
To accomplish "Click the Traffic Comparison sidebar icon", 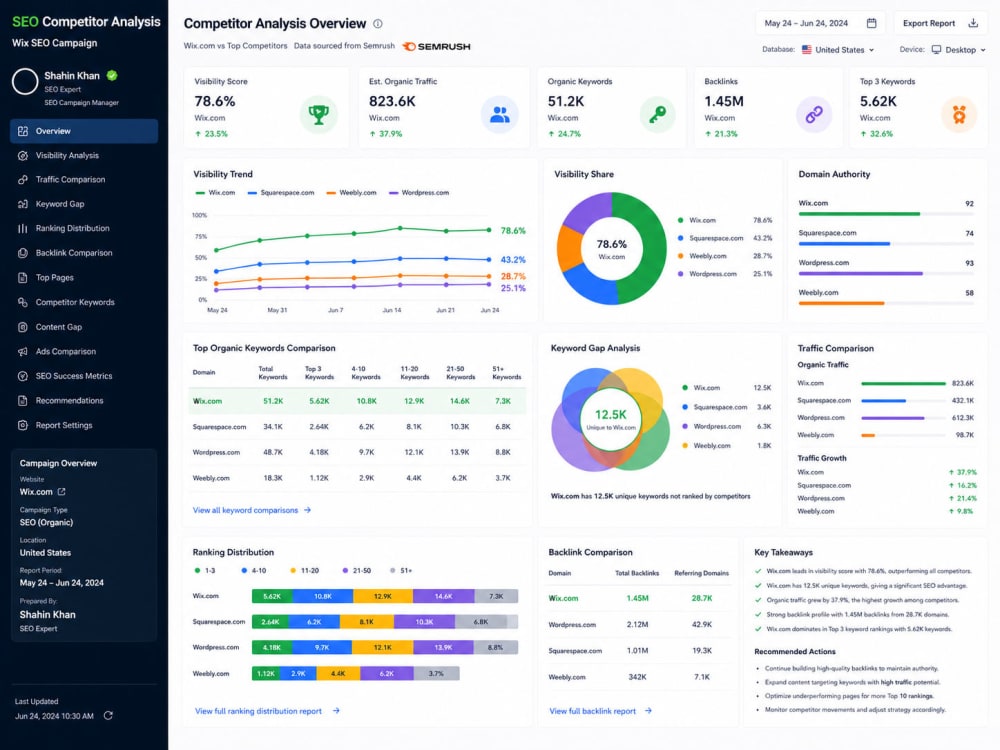I will (x=23, y=180).
